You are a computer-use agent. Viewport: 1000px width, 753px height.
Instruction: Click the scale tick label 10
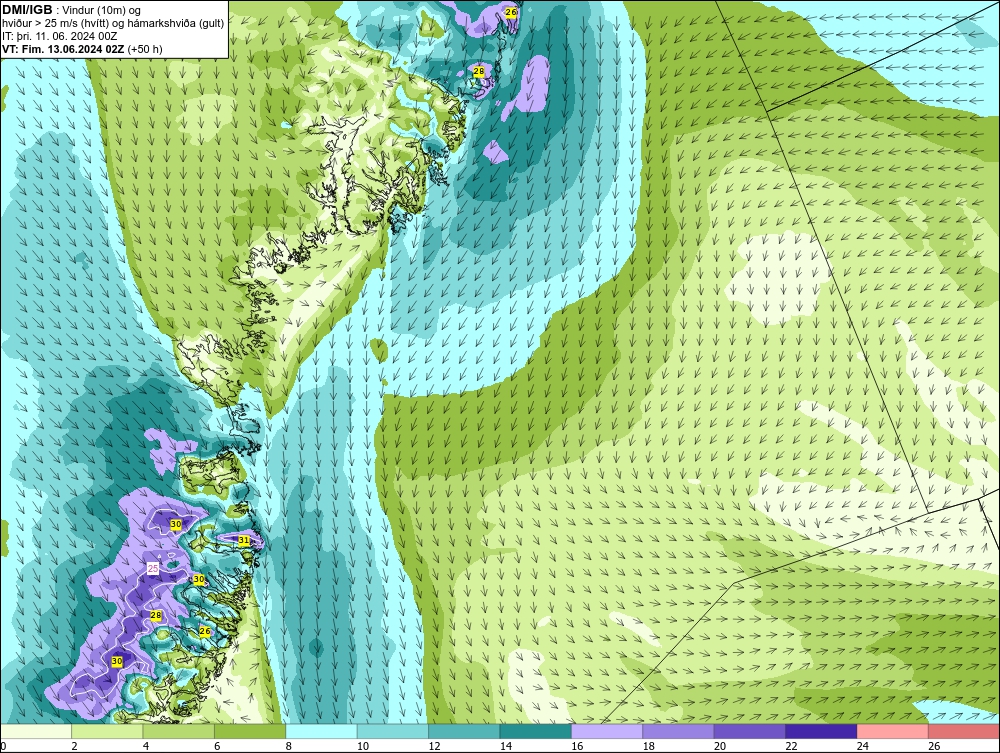pyautogui.click(x=363, y=746)
